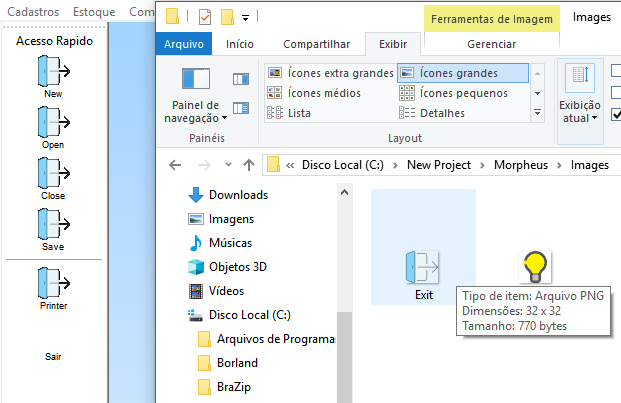
Task: Open the Gerenciar tab under Ferramentas de Imagem
Action: click(491, 44)
